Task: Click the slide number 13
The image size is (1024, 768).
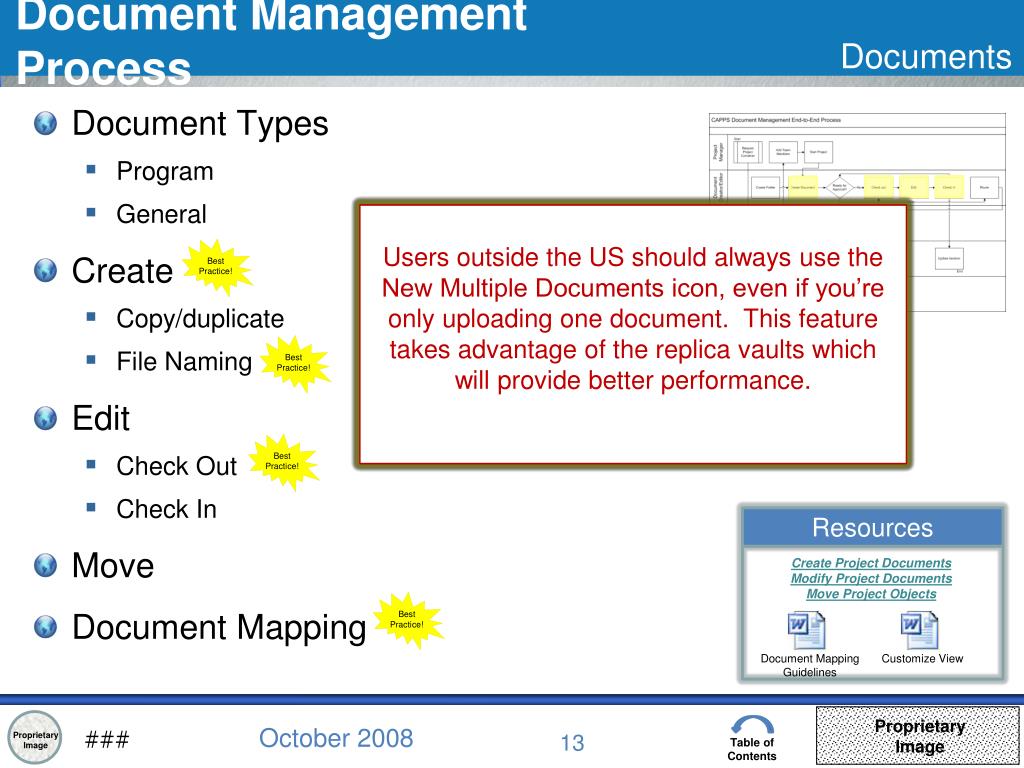Action: point(572,743)
